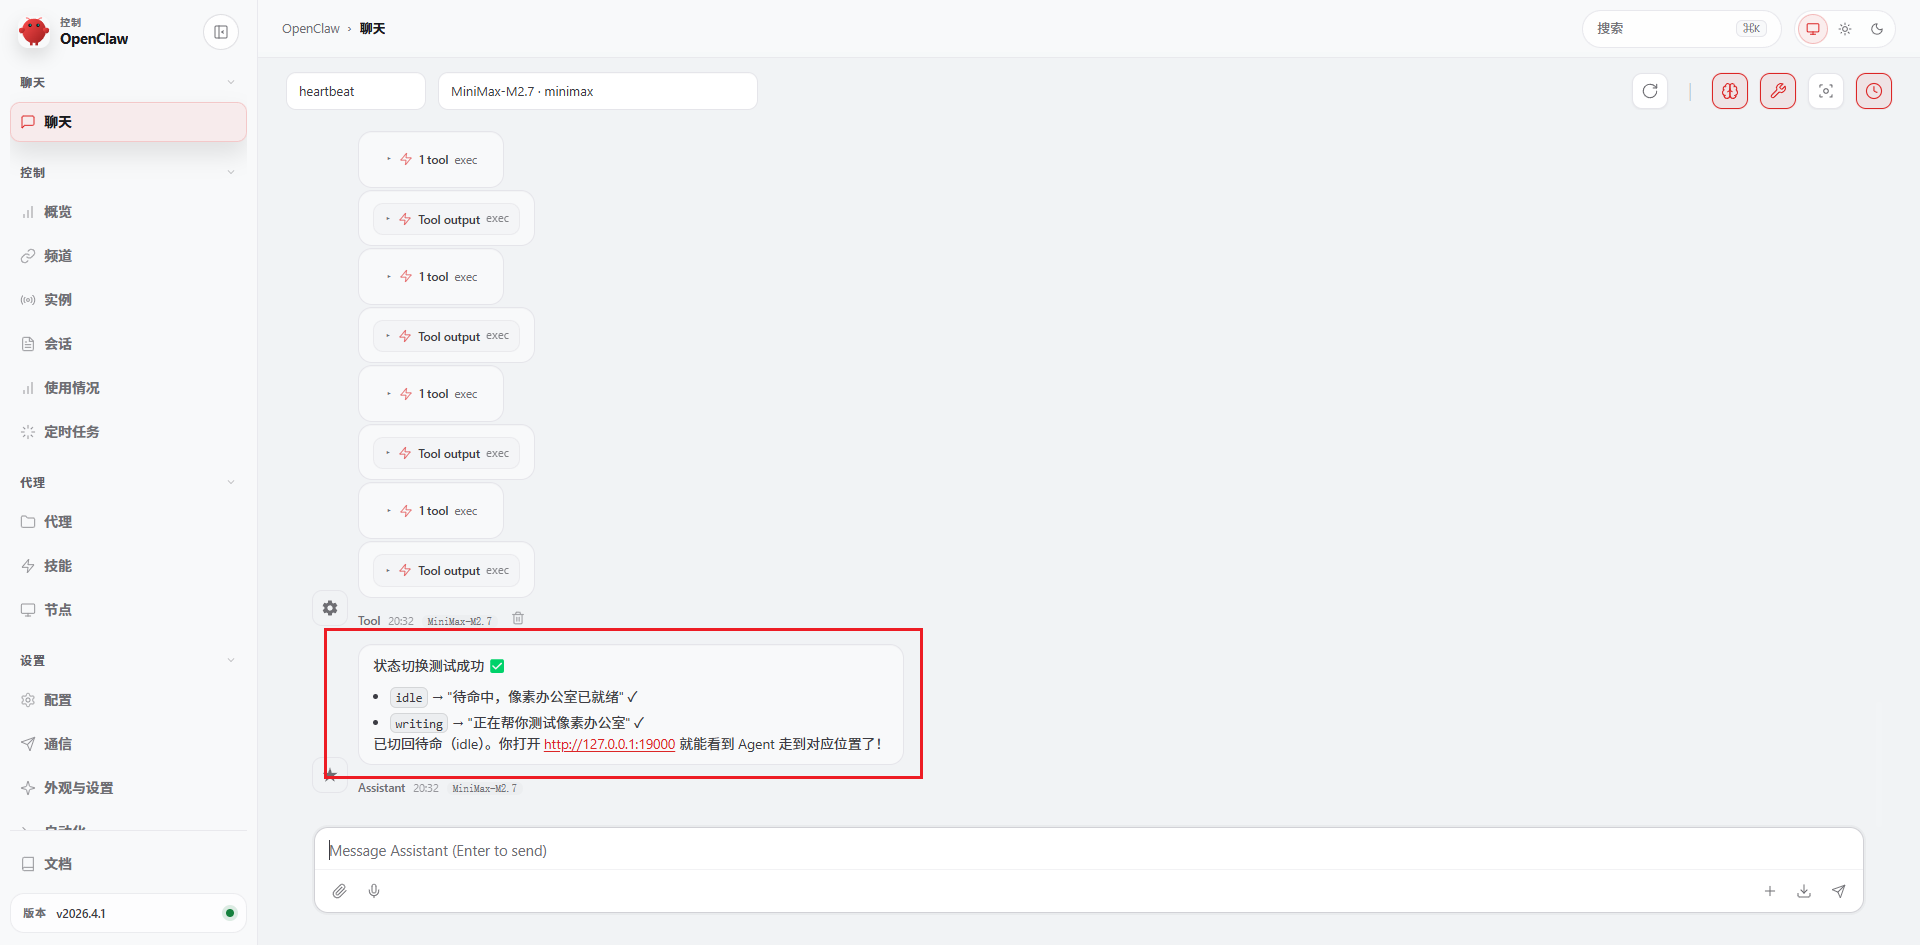Delete the tool message with trash icon

pos(518,619)
